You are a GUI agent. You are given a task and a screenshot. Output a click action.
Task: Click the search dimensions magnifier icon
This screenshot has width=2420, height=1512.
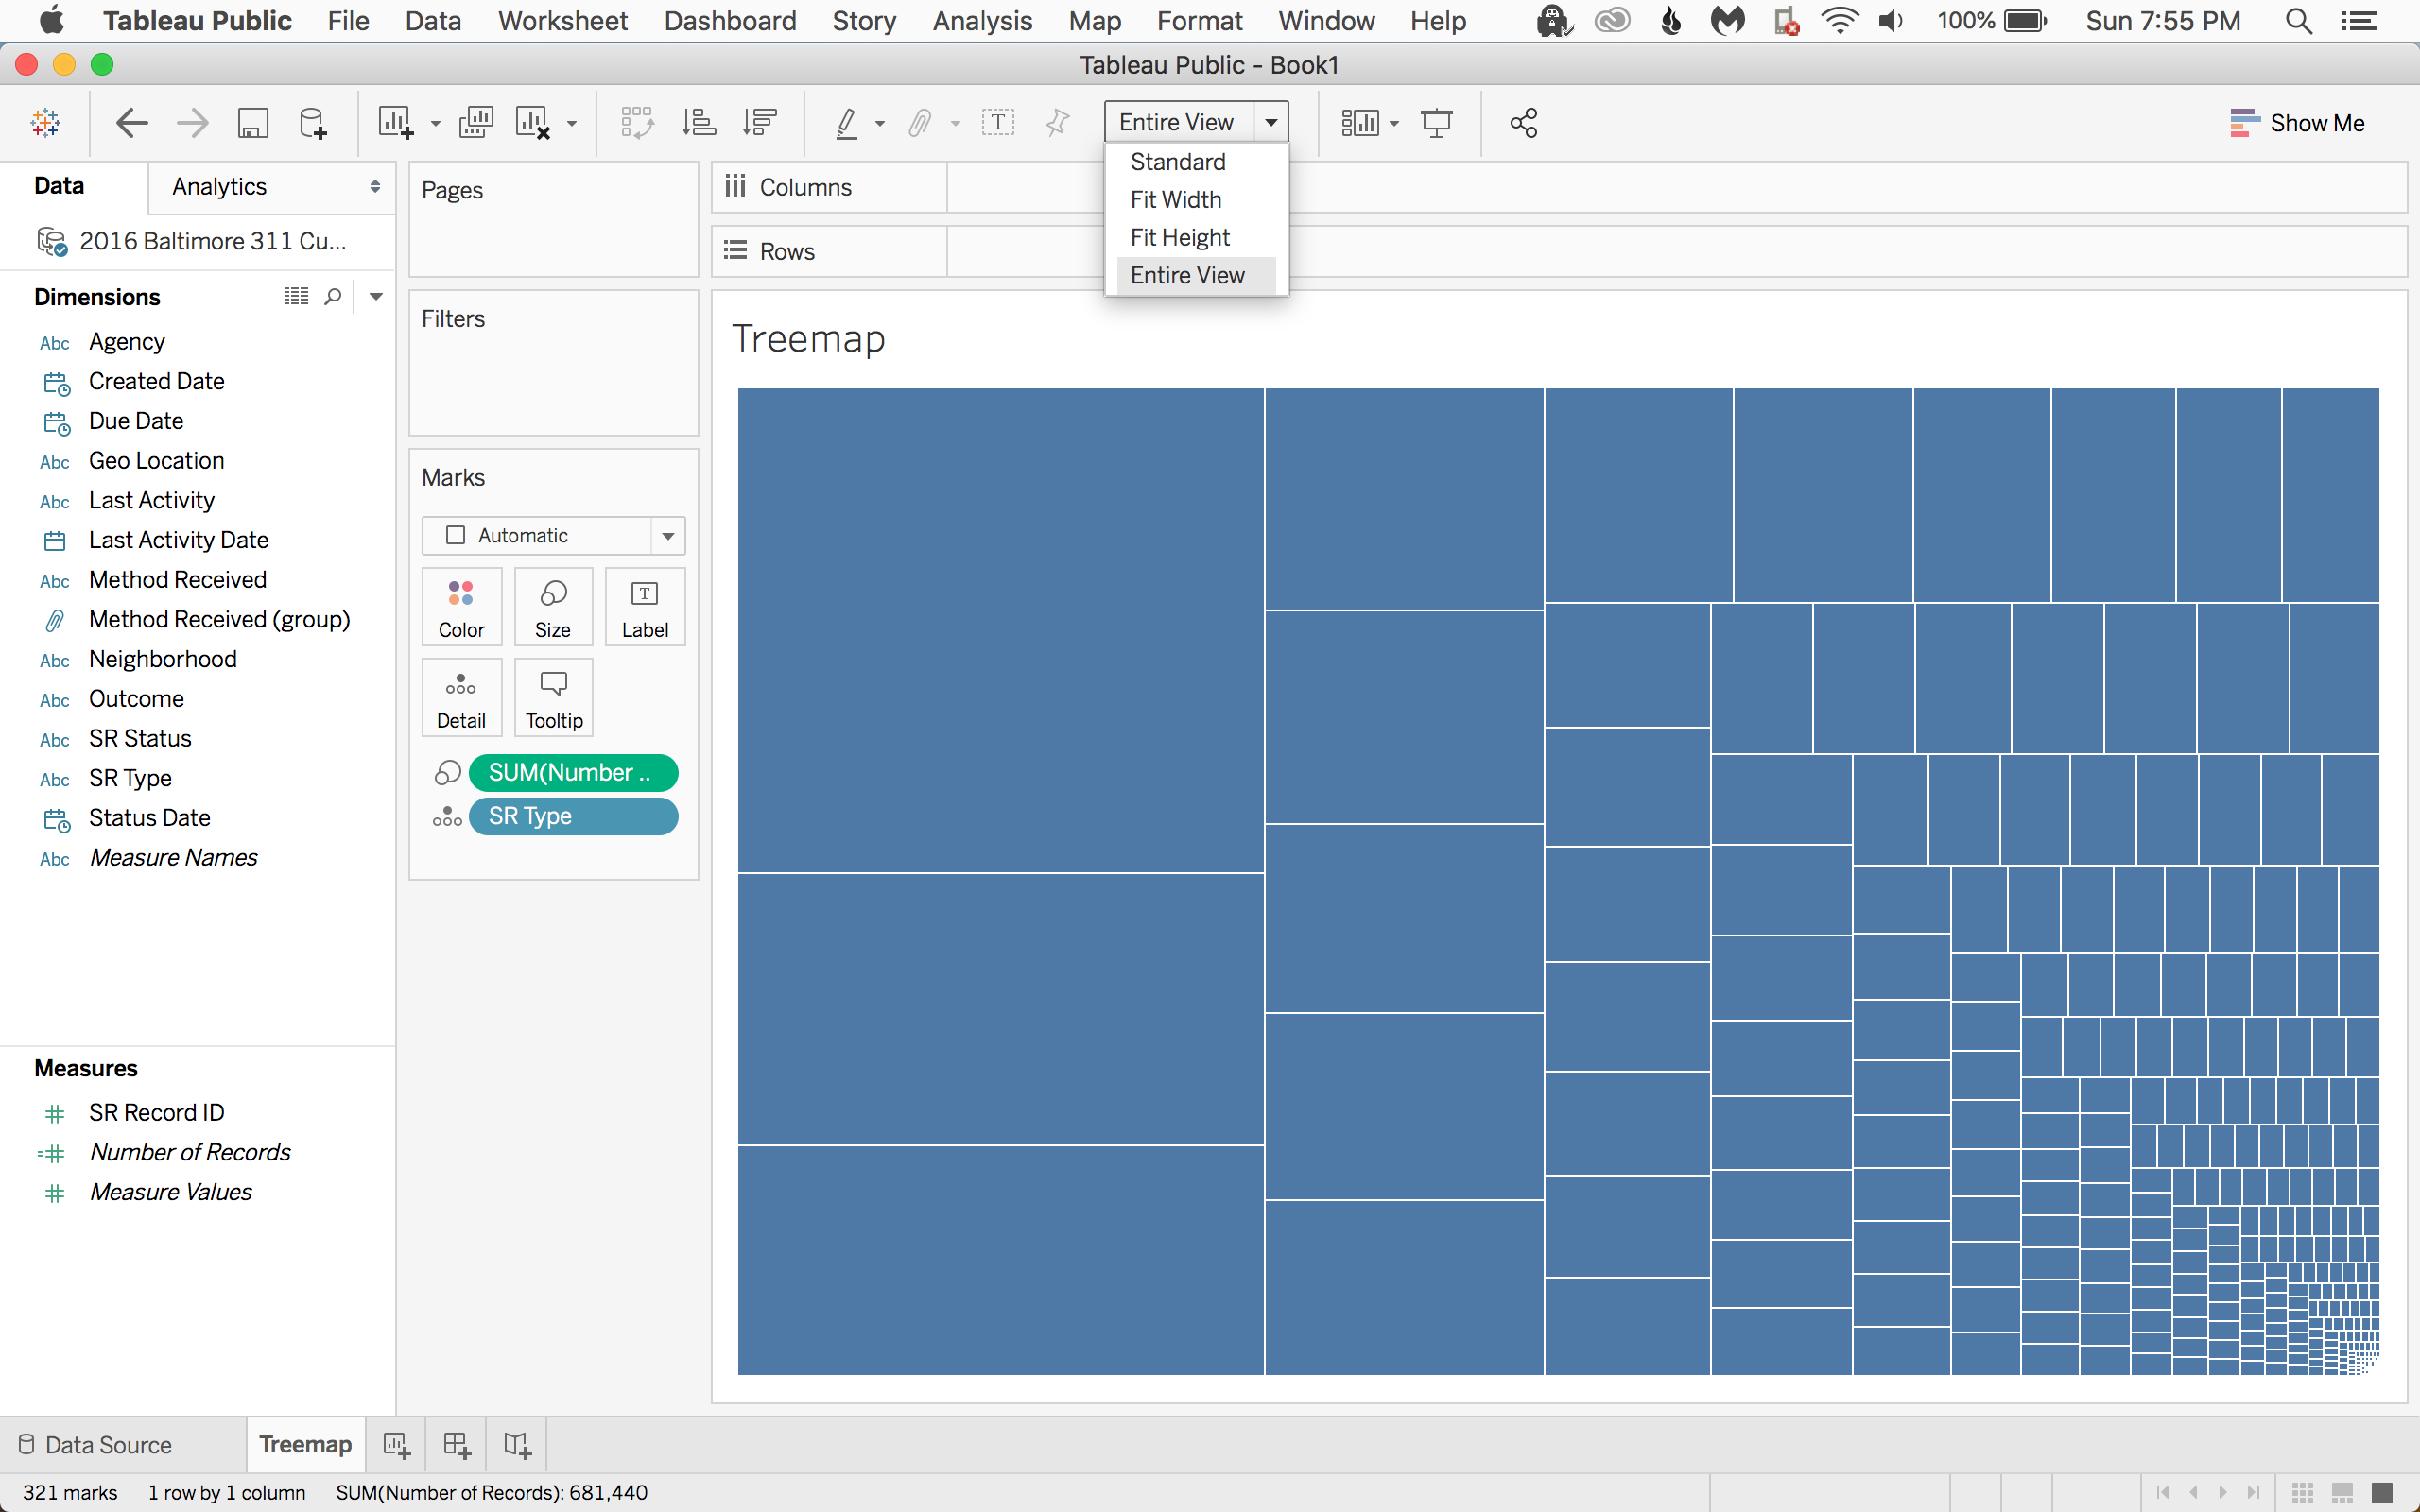click(x=333, y=296)
